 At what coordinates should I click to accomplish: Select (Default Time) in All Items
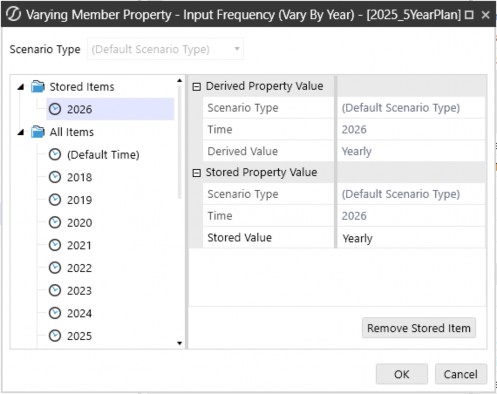click(x=103, y=155)
